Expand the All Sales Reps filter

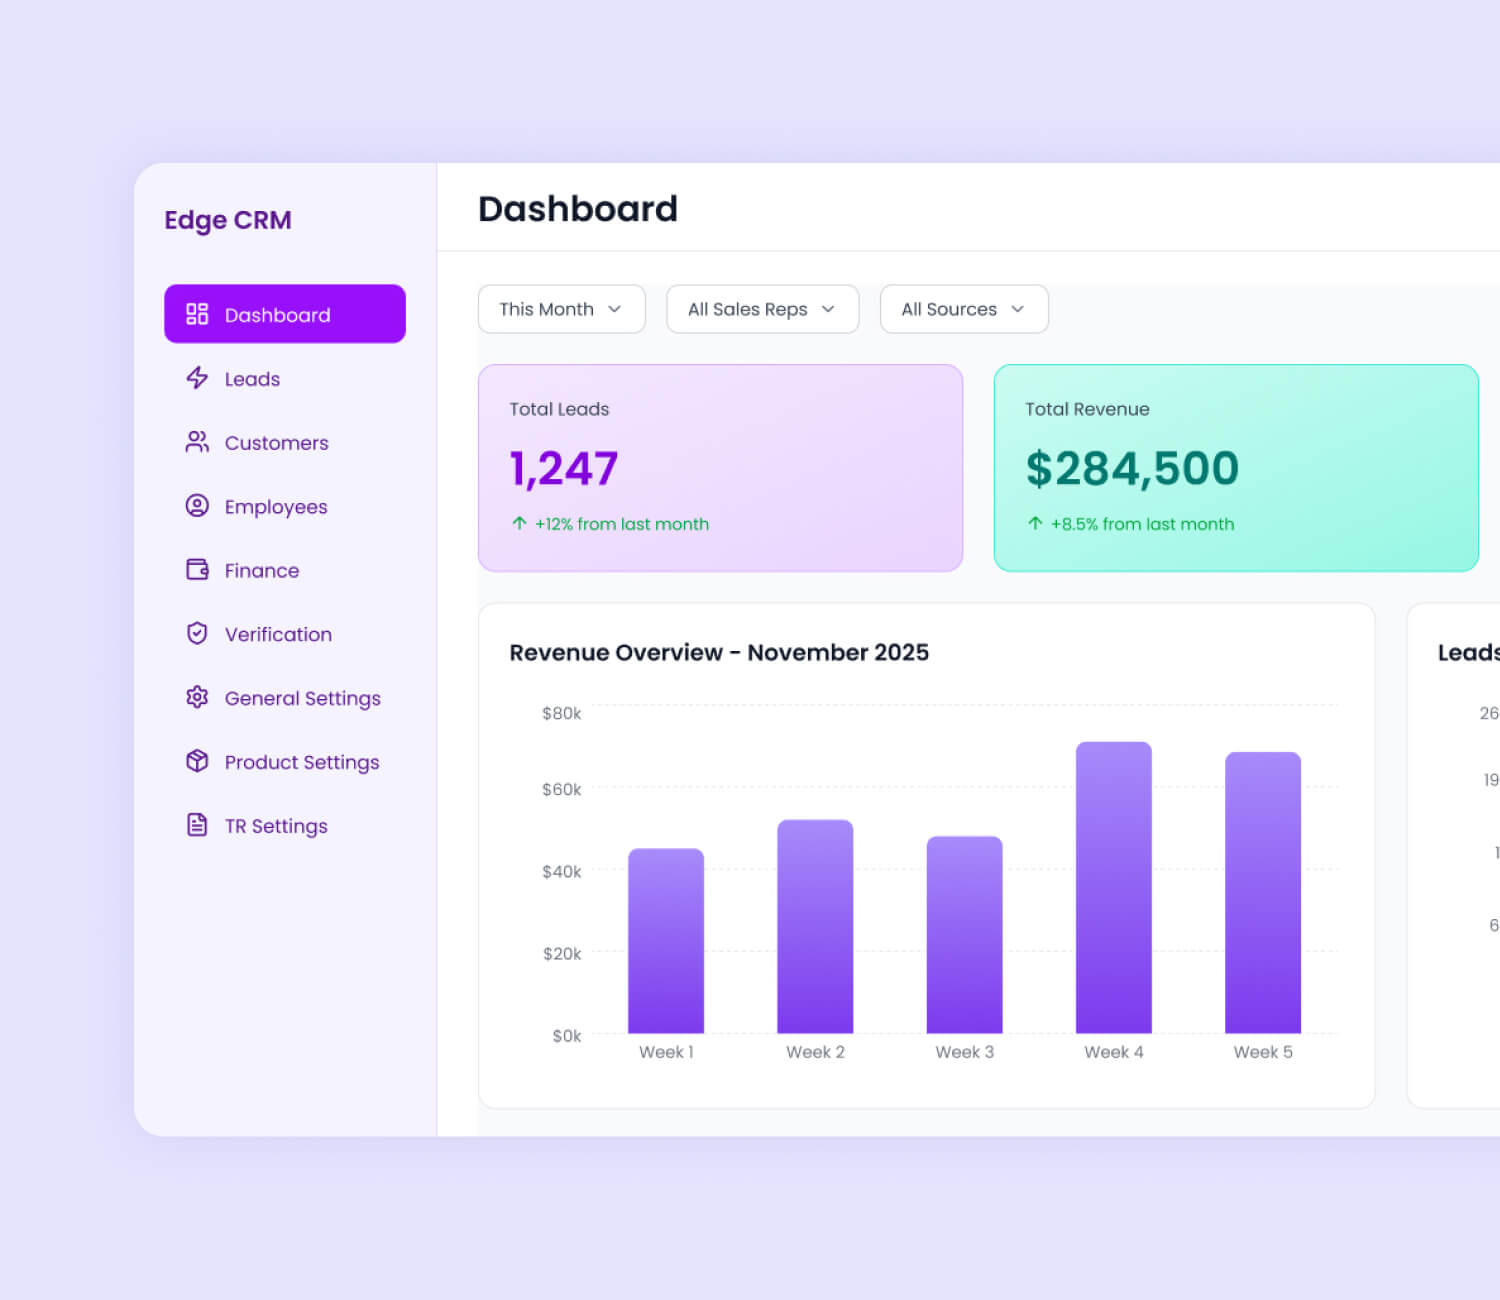click(762, 309)
